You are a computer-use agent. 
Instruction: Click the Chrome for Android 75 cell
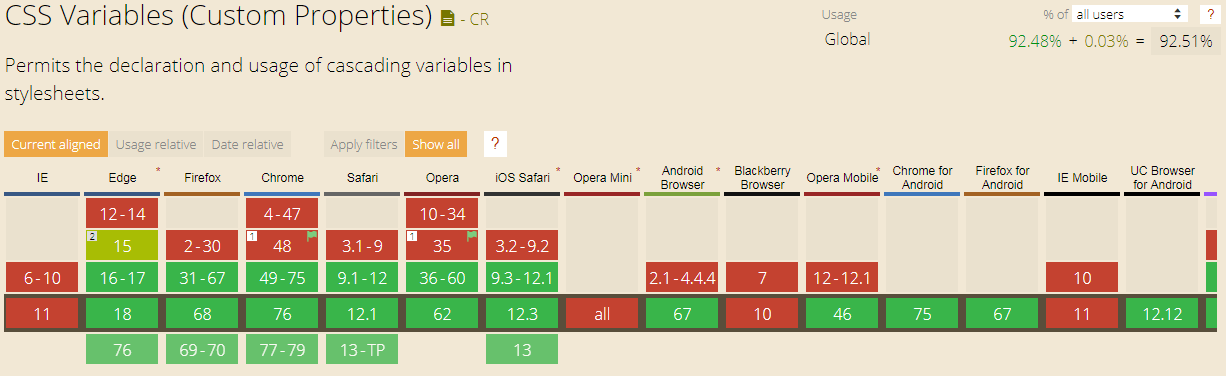point(922,314)
